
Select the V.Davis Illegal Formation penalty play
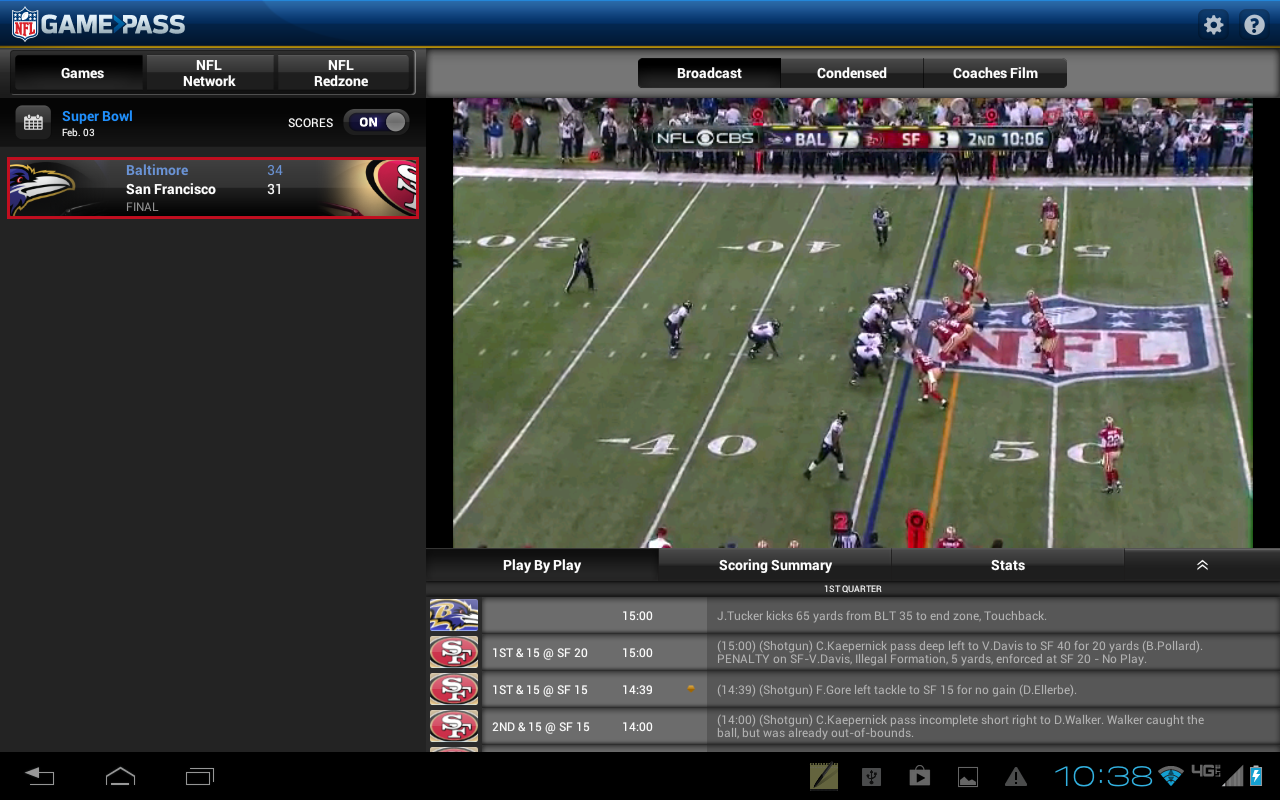[x=960, y=653]
